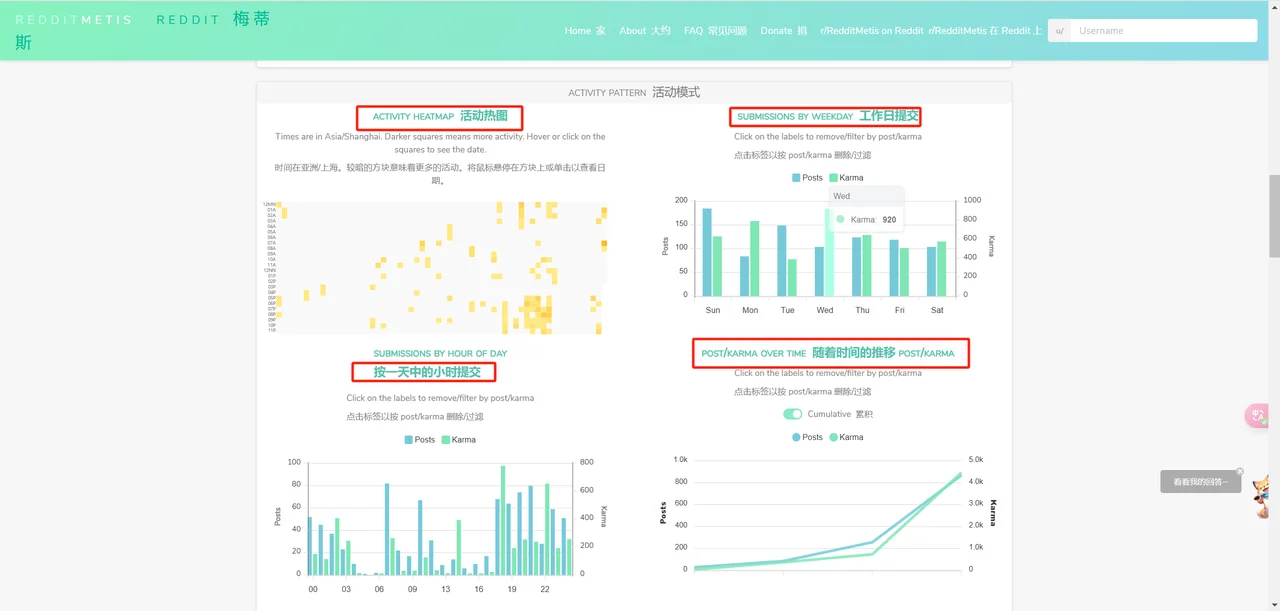
Task: Toggle Karma legend in hour-of-day chart
Action: pos(459,440)
